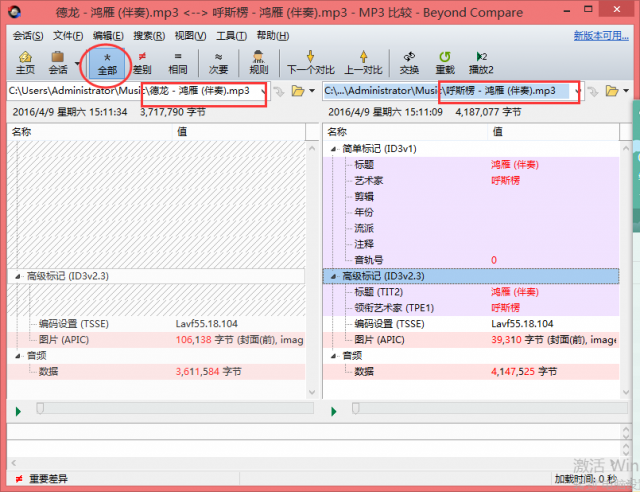This screenshot has height=492, width=640.
Task: Open the left path history dropdown arrow
Action: tap(264, 91)
